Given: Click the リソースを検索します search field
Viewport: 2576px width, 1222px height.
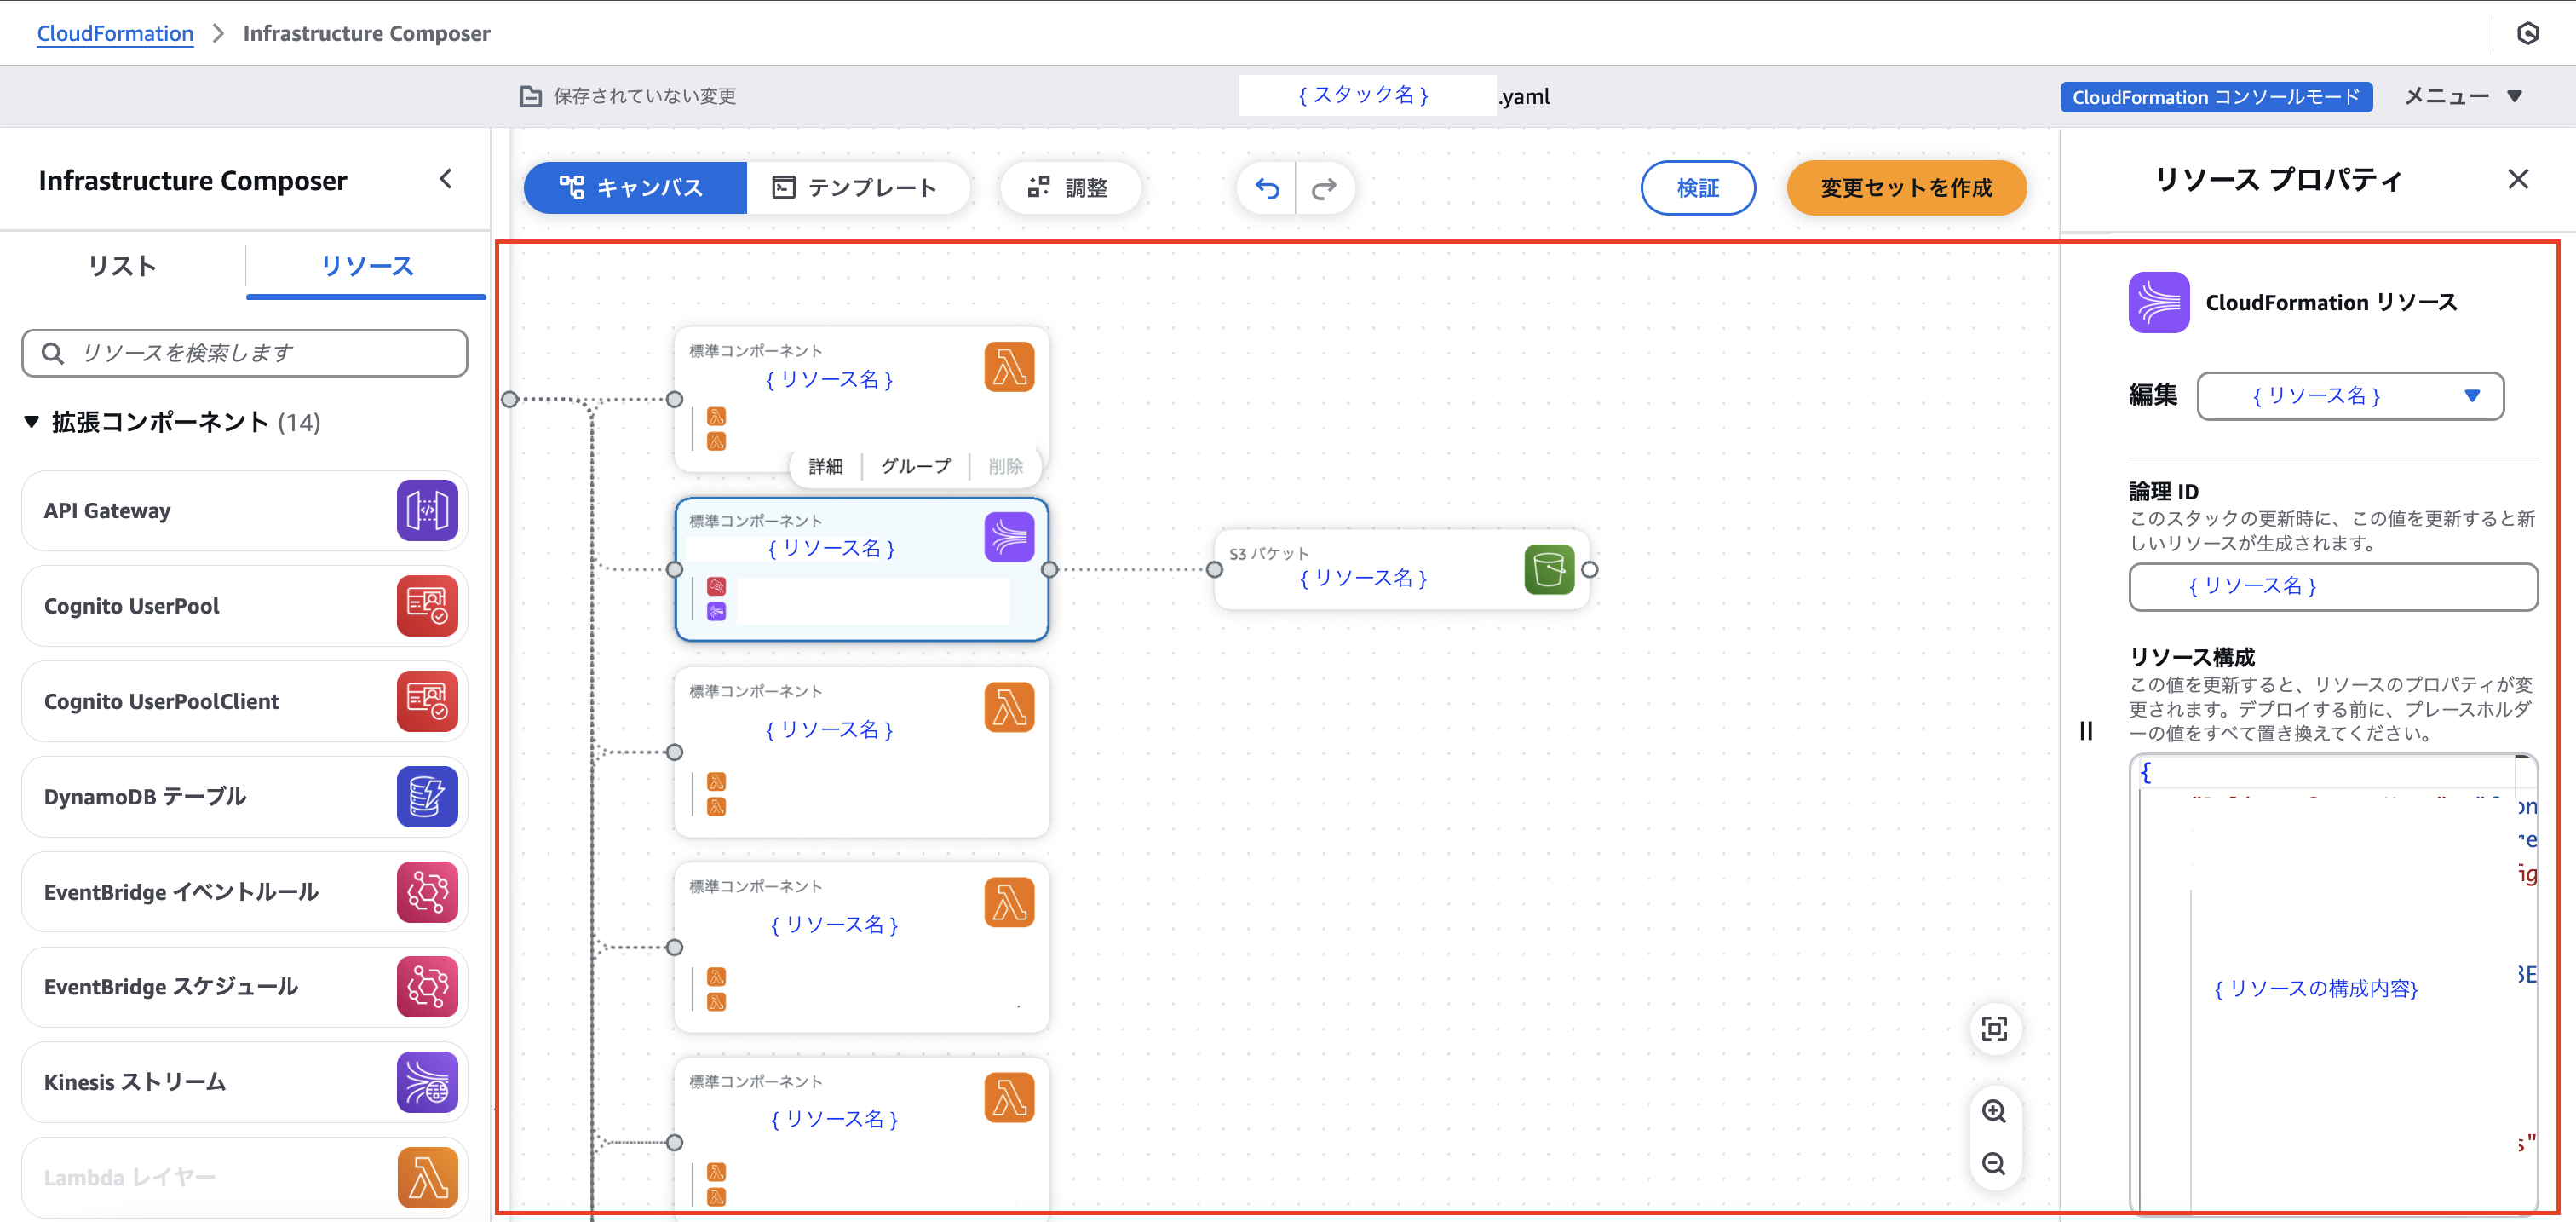Looking at the screenshot, I should click(x=245, y=353).
